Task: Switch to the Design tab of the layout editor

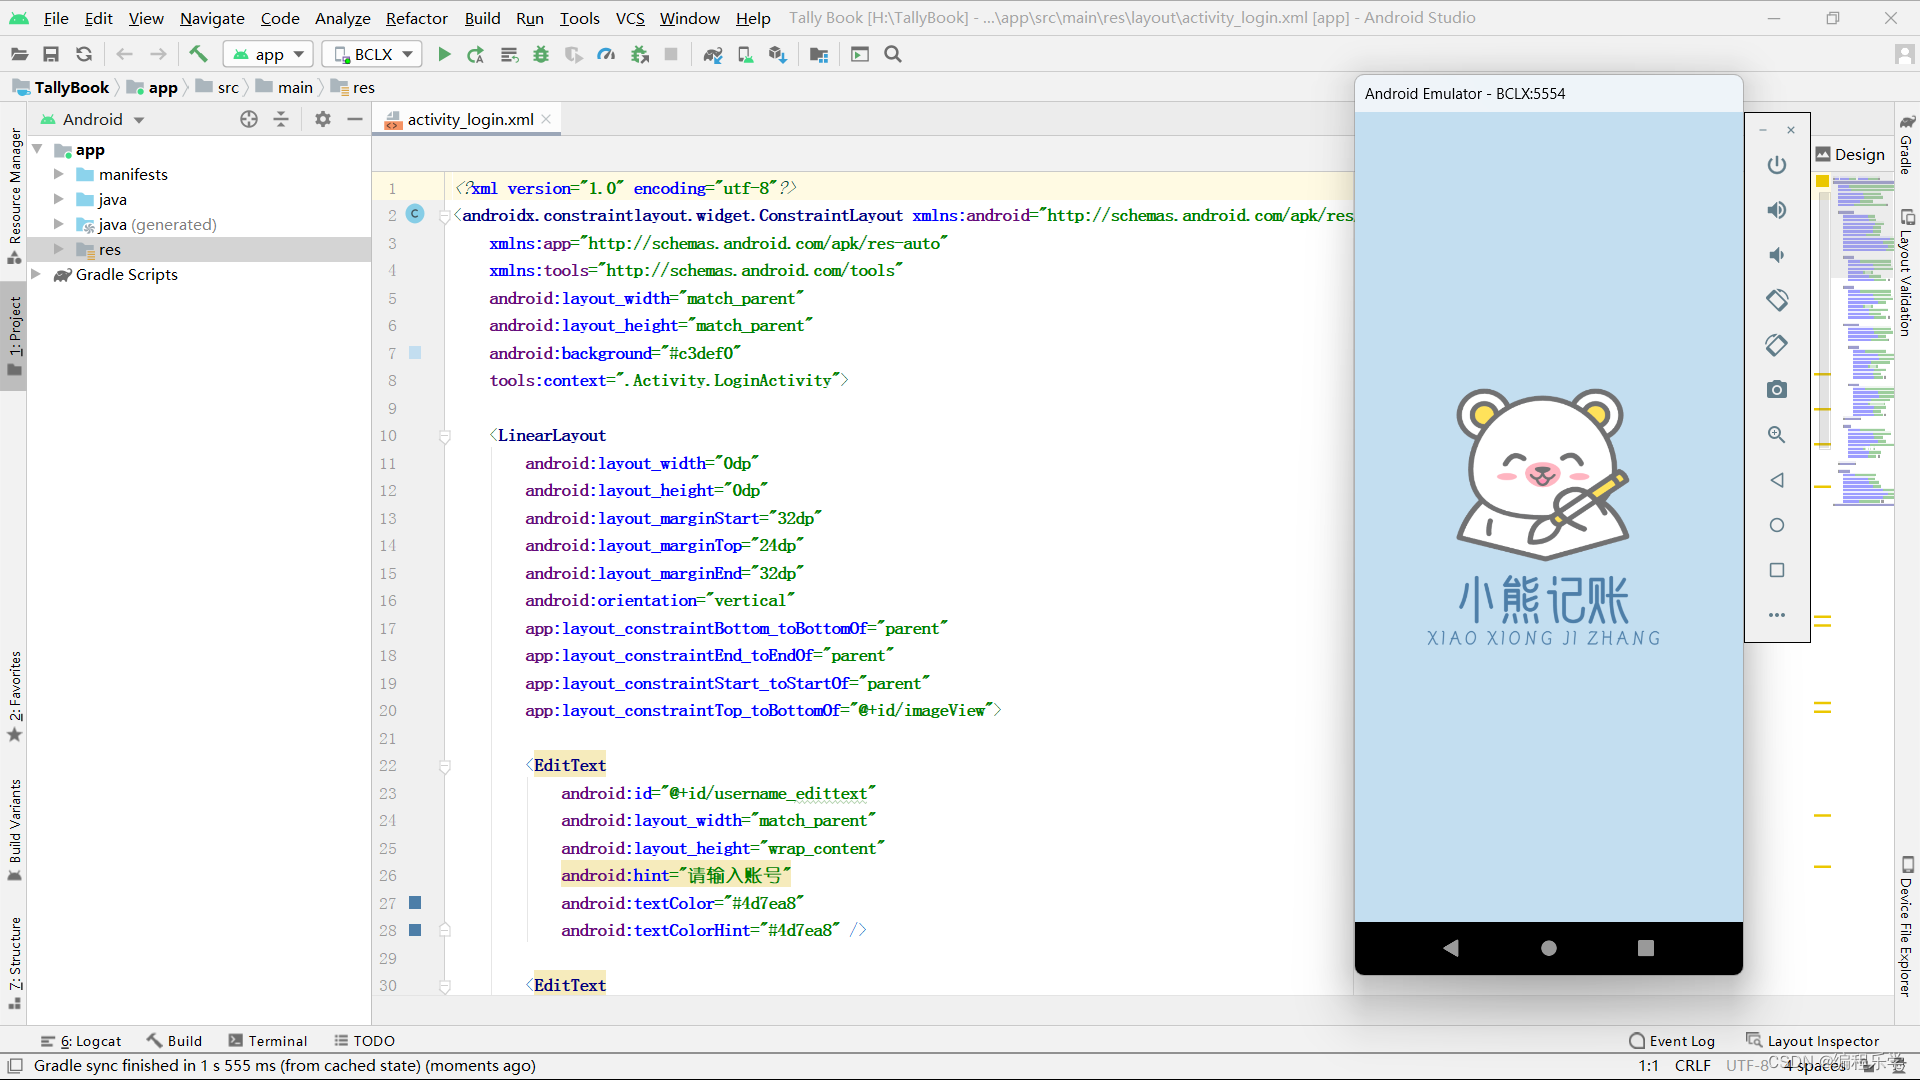Action: click(1849, 153)
